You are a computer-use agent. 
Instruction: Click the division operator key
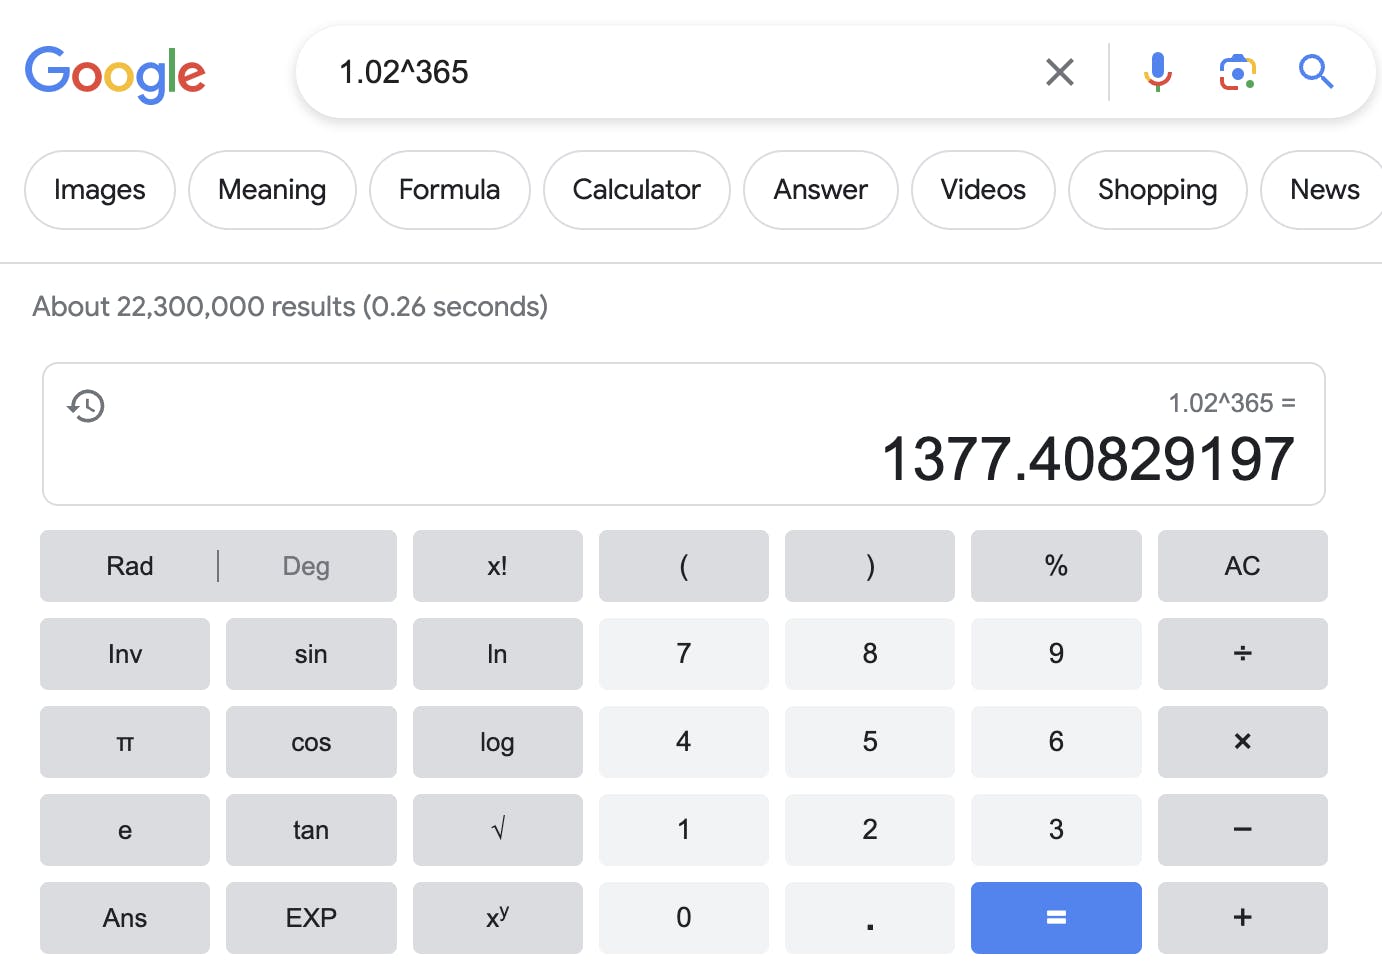click(x=1242, y=654)
